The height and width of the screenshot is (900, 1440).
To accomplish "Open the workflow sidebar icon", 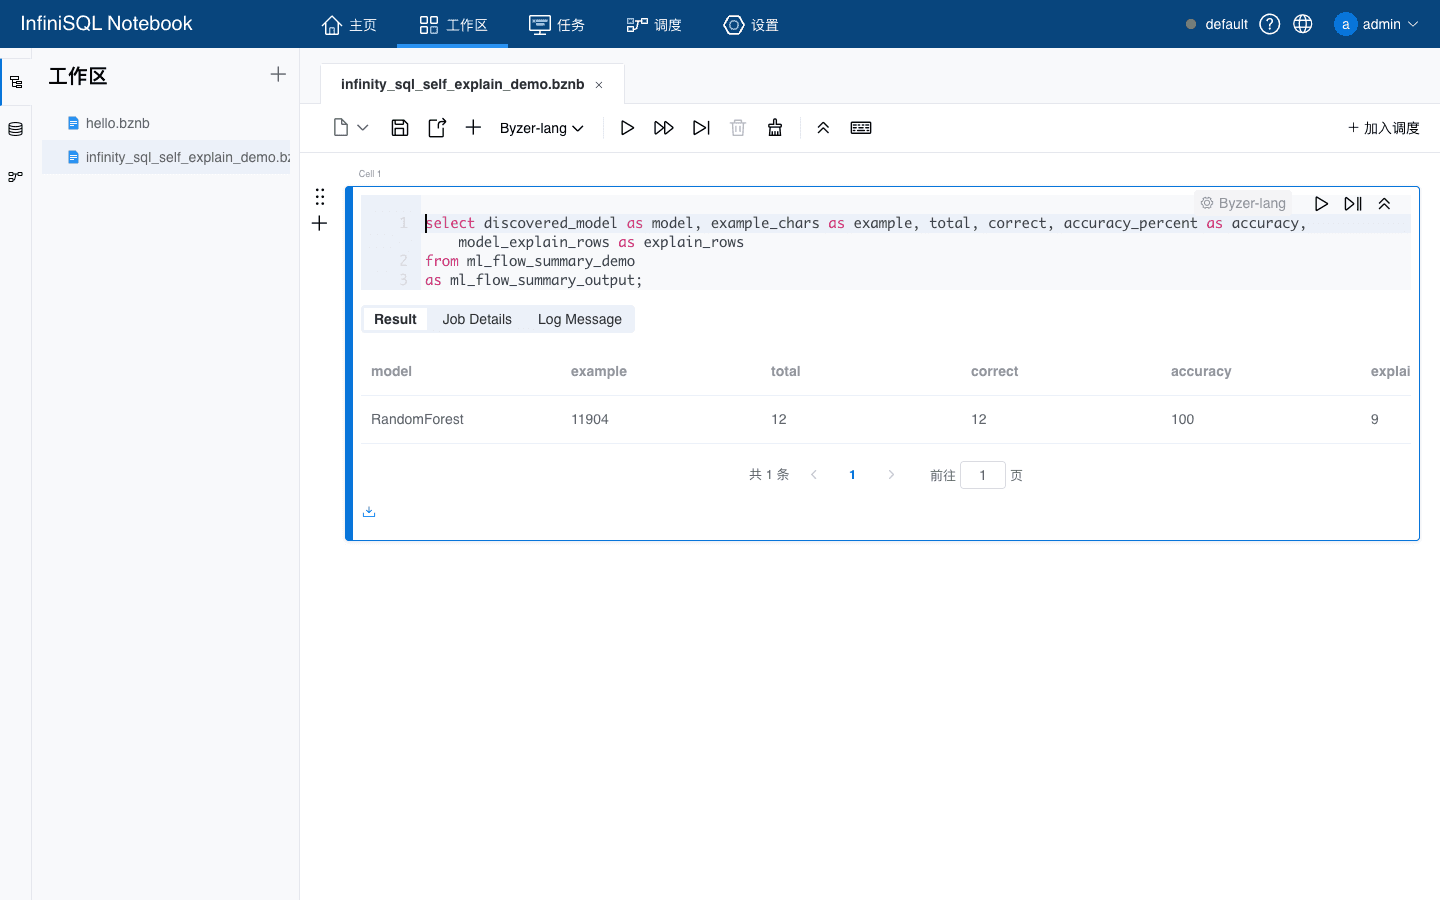I will pos(16,176).
